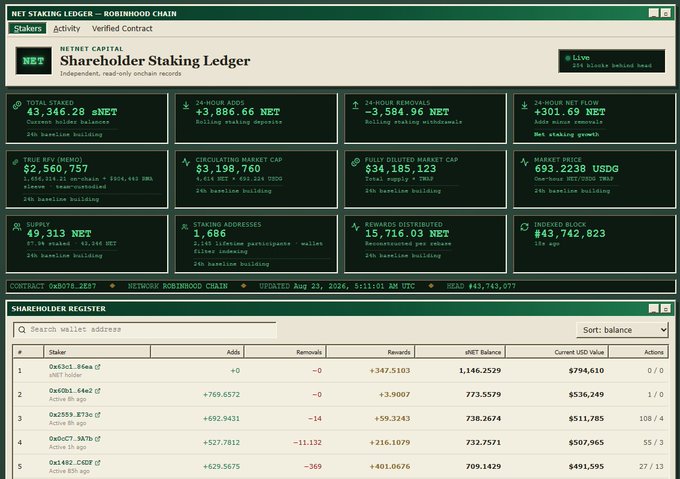
Task: Click the actions 108 / 4 cell
Action: click(651, 418)
